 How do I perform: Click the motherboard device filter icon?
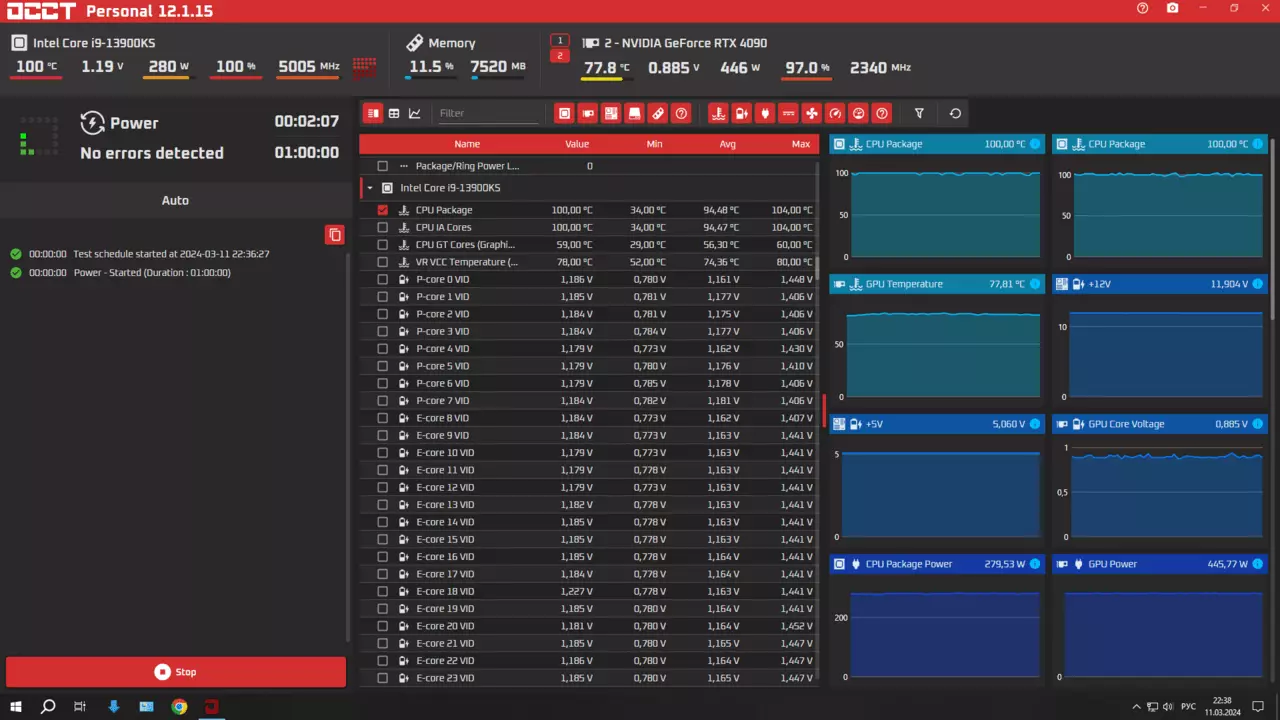611,113
